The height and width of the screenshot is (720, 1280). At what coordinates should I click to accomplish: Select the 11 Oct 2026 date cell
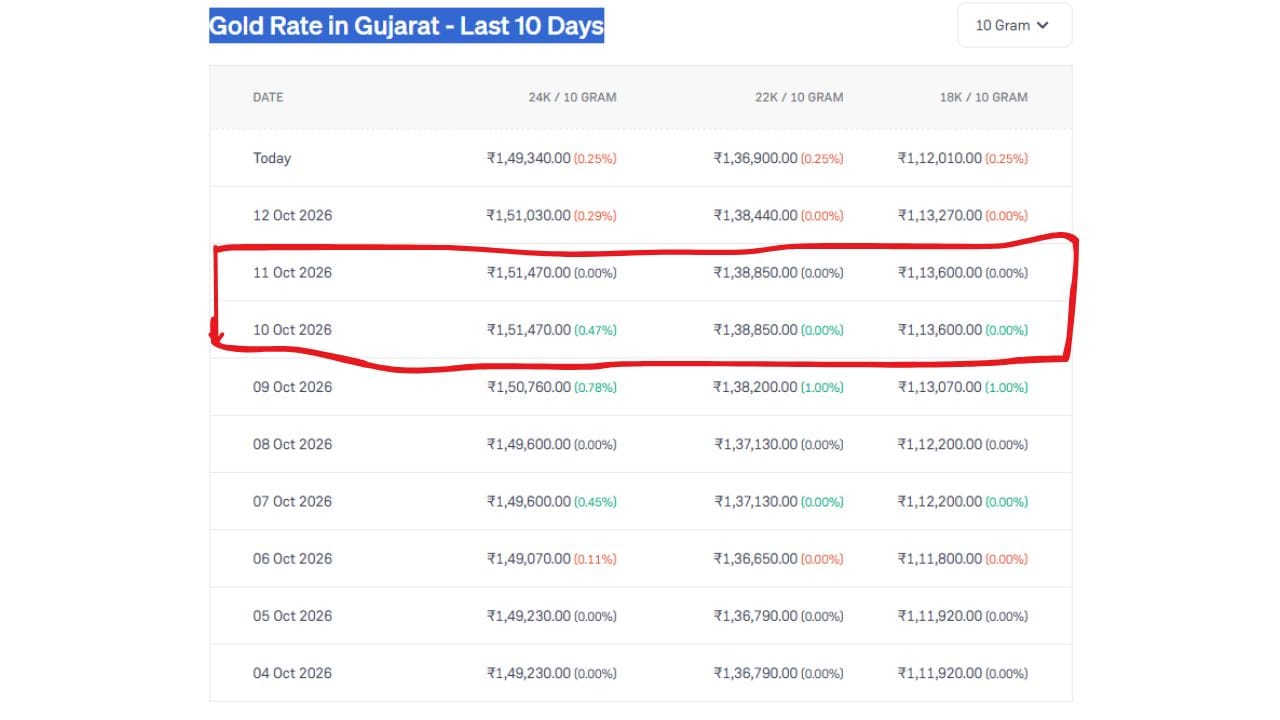tap(292, 272)
